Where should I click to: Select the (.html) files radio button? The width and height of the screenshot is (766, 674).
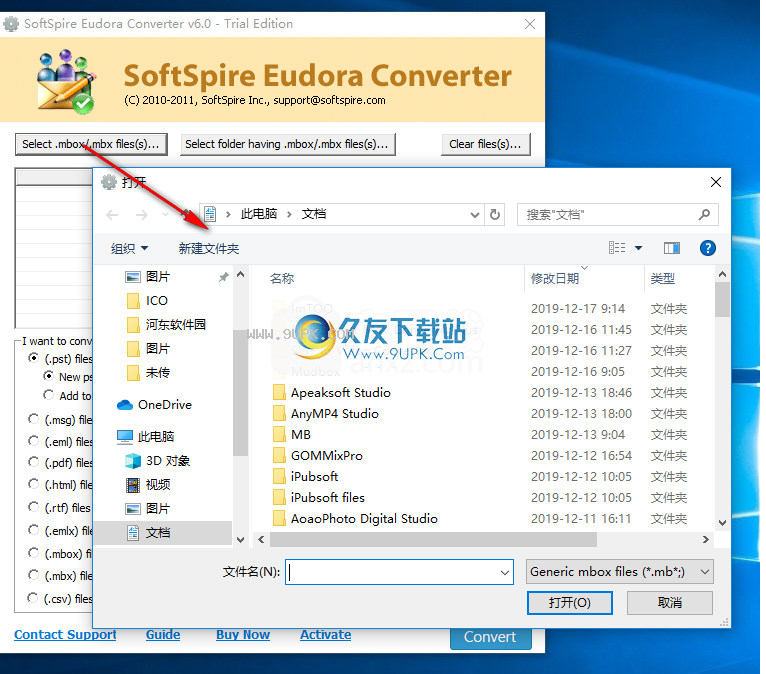coord(33,484)
